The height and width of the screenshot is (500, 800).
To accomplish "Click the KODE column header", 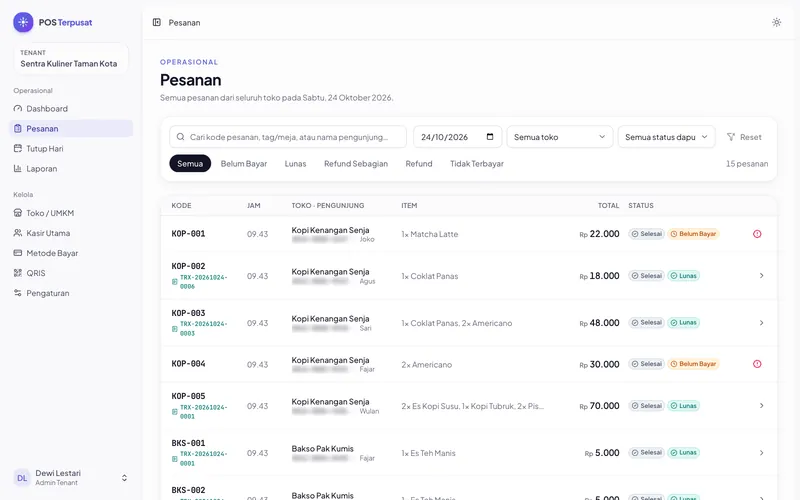I will [181, 206].
